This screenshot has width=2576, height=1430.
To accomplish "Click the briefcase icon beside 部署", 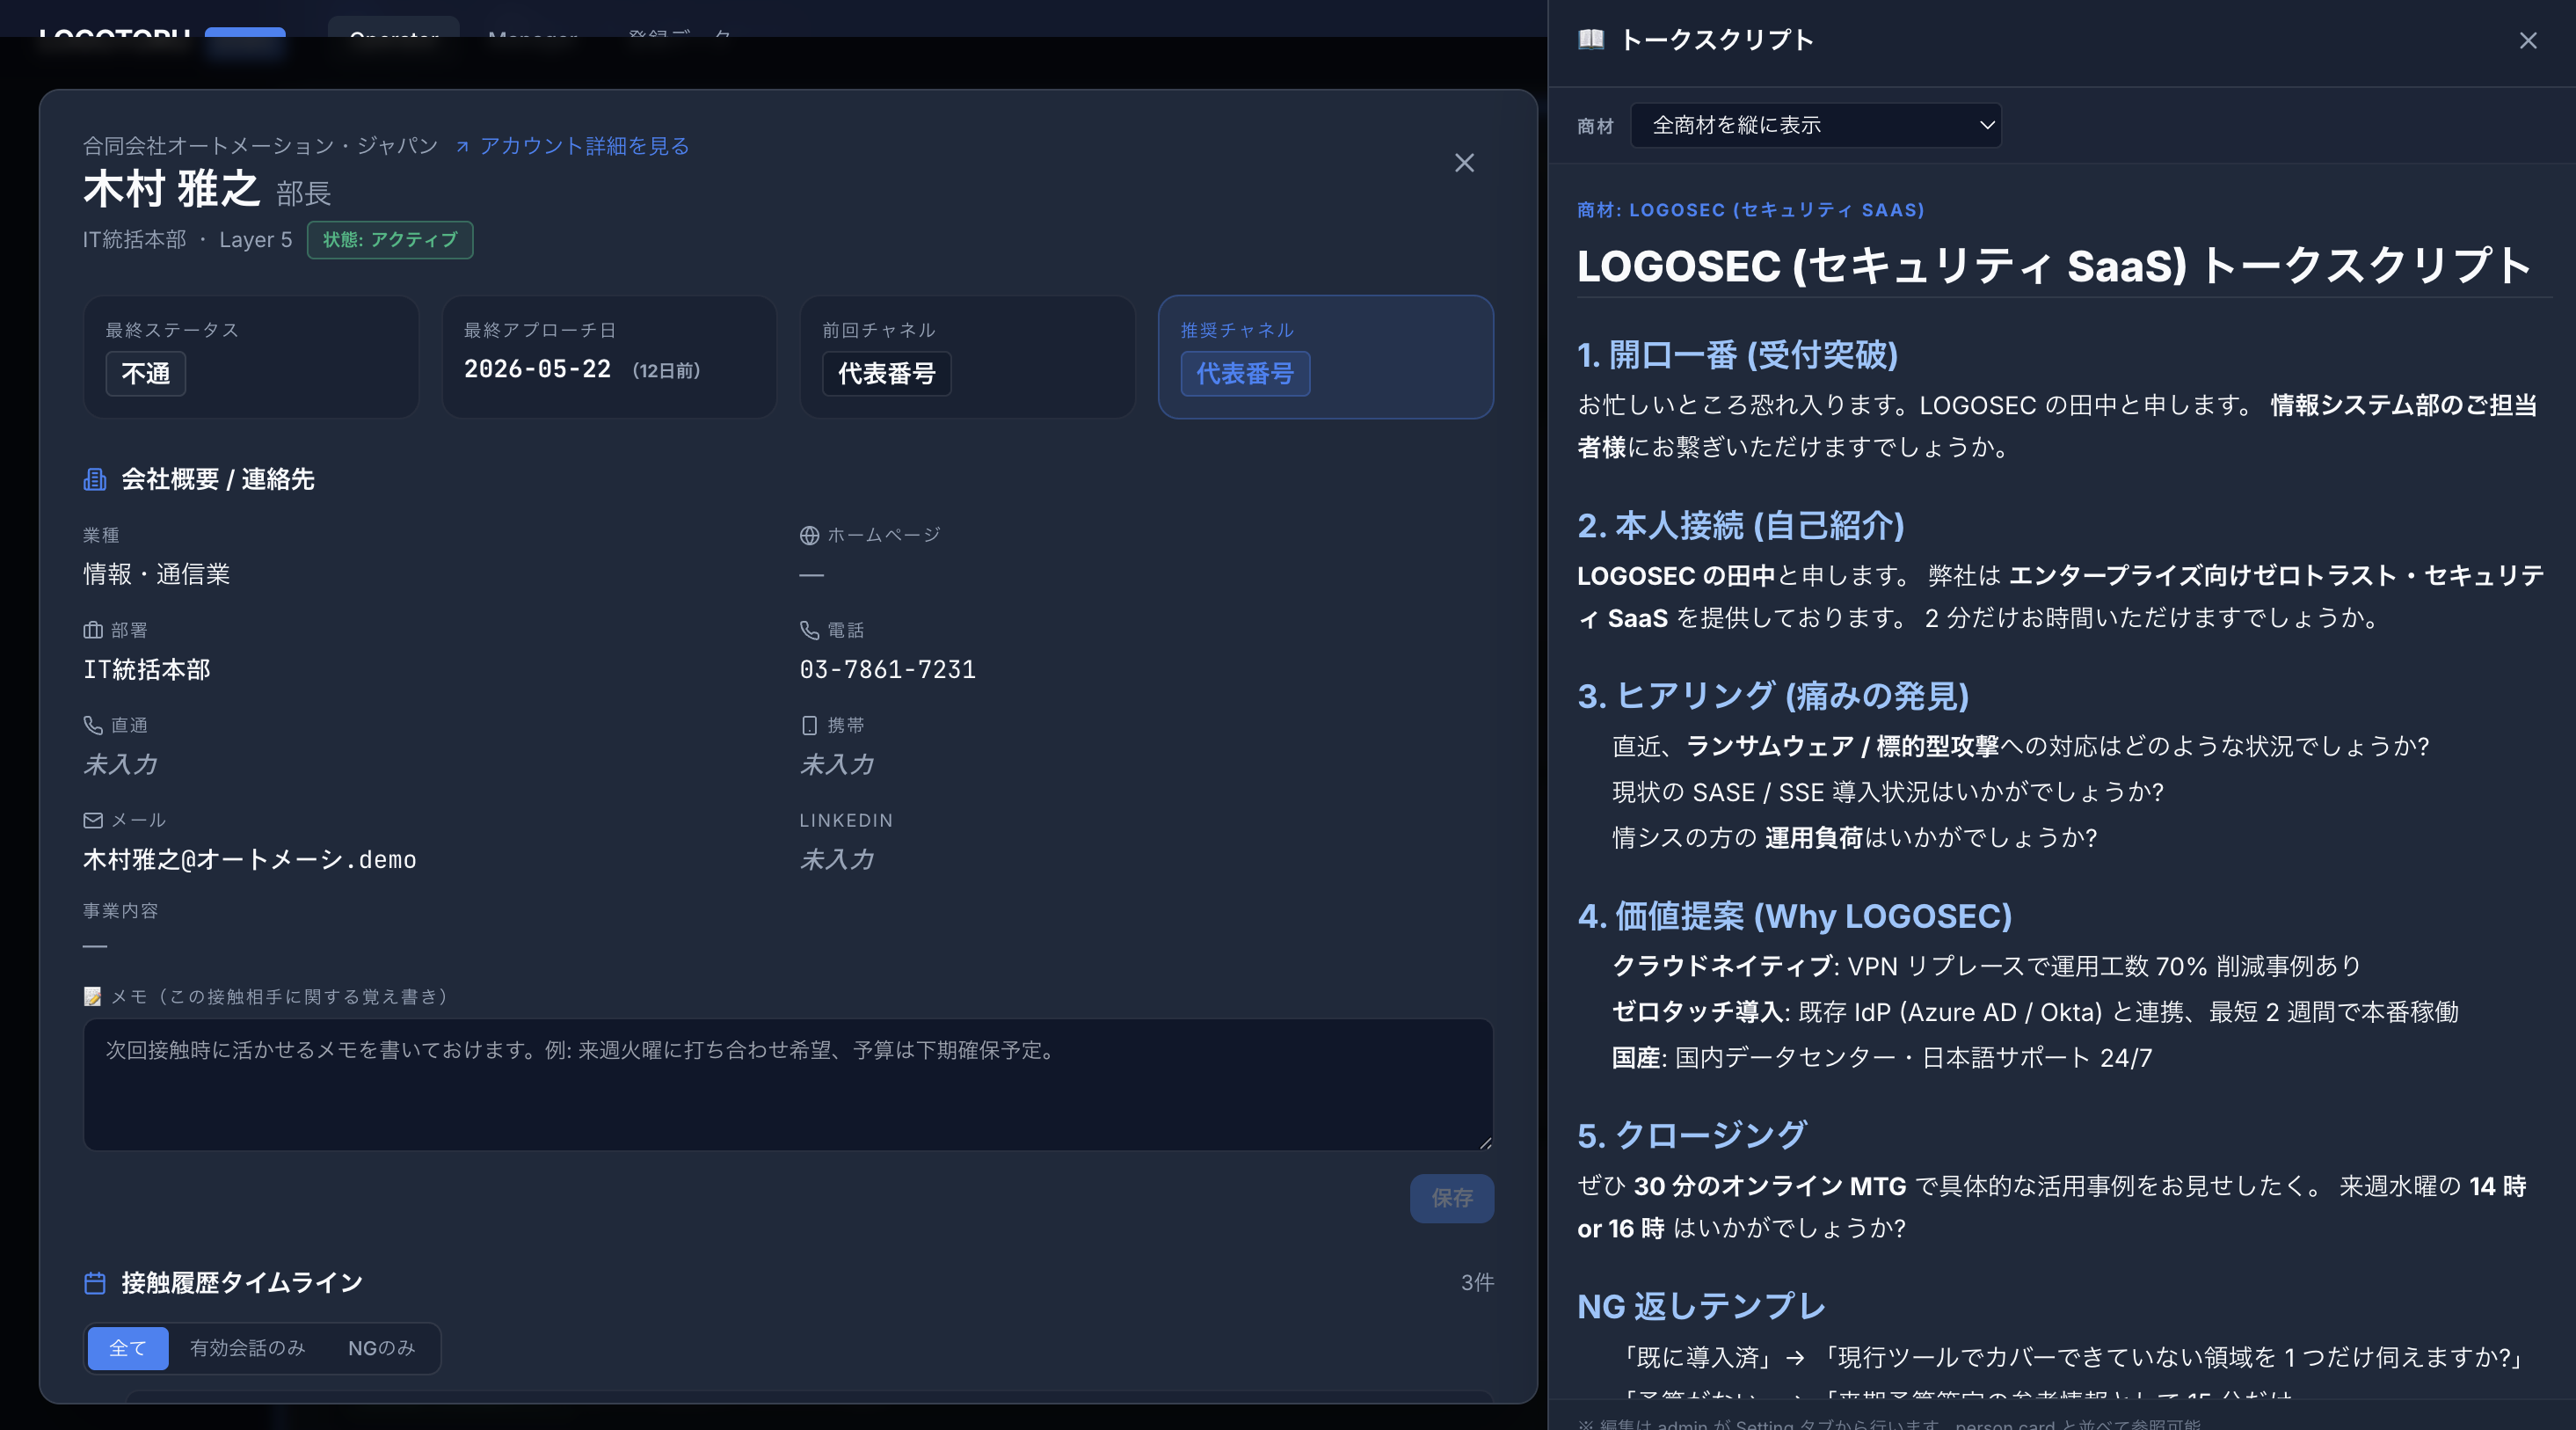I will pos(93,630).
